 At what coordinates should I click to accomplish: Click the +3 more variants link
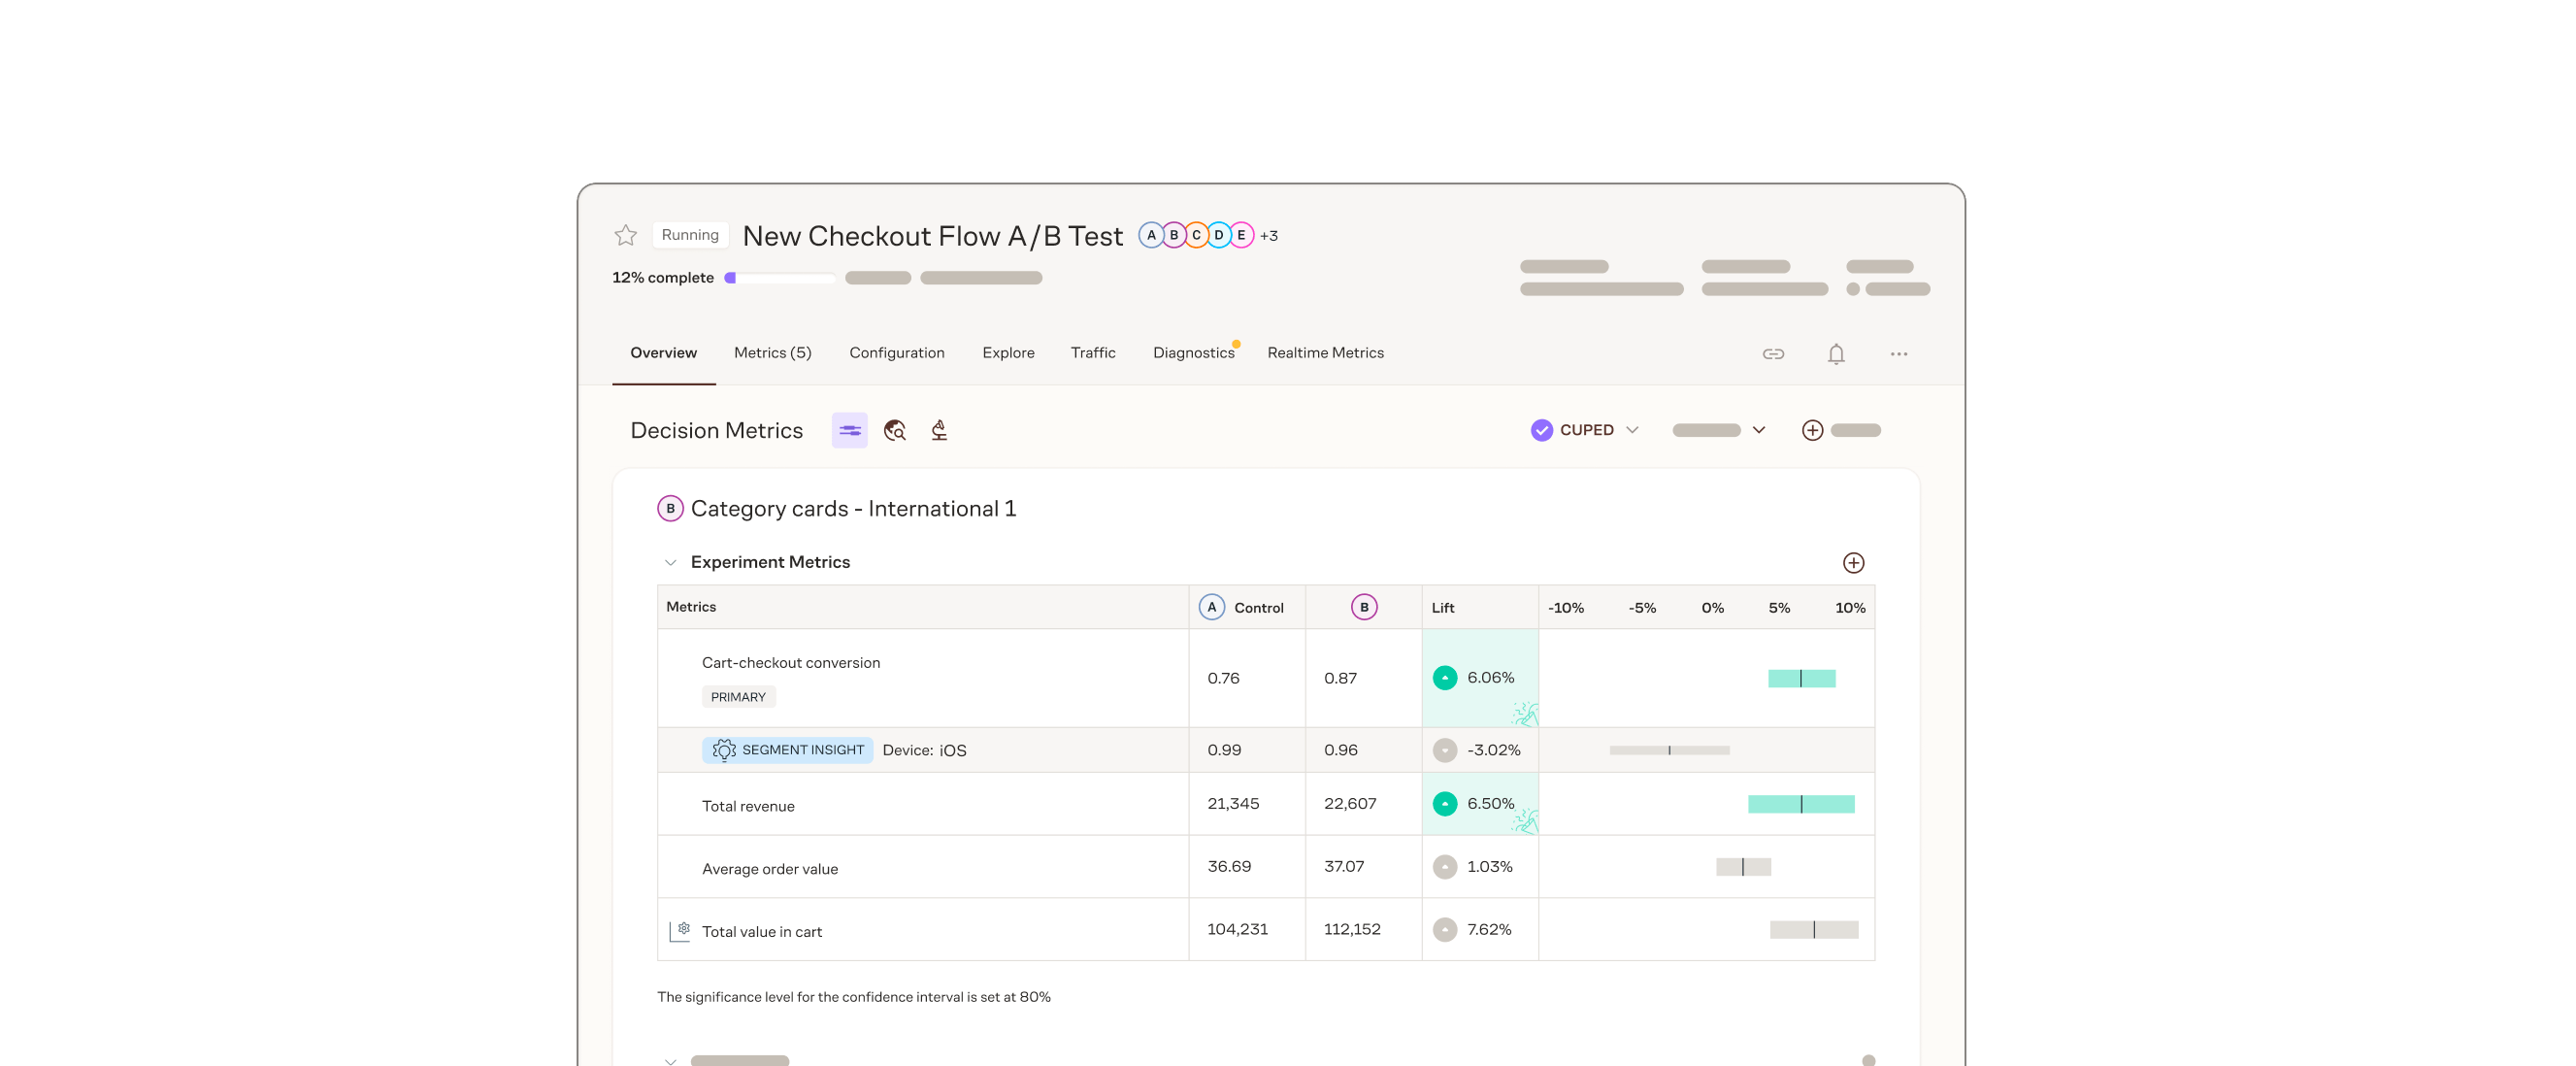tap(1268, 236)
